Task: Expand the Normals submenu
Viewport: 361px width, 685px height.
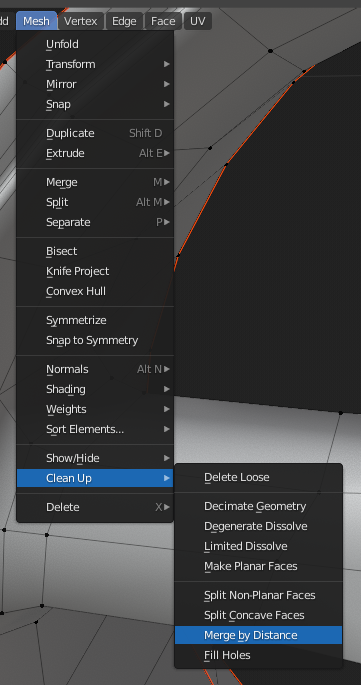Action: tap(95, 369)
